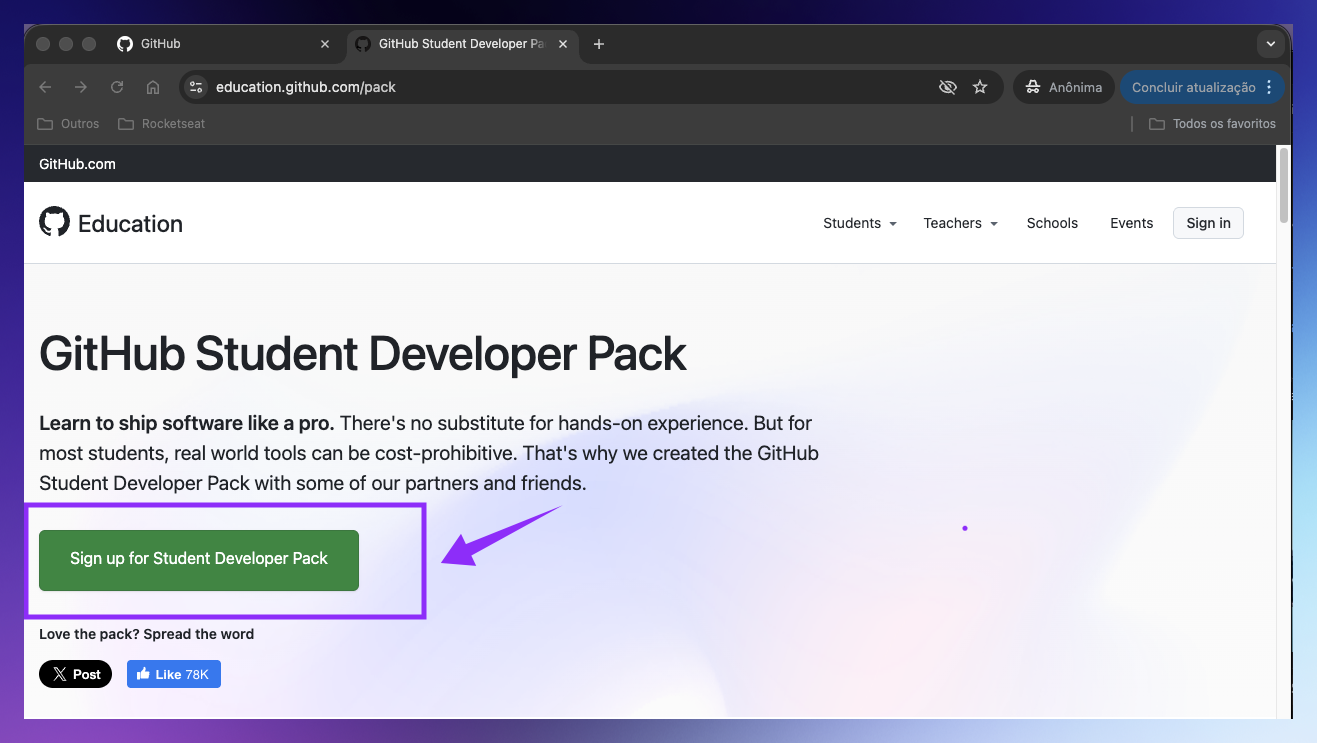Close the GitHub Student Developer Pack tab

click(565, 44)
